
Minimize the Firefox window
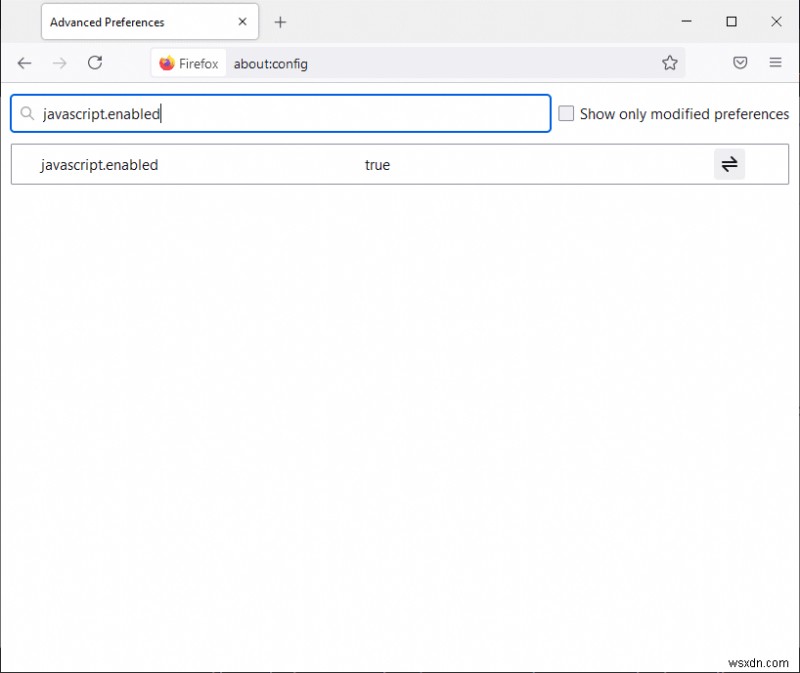(x=686, y=21)
